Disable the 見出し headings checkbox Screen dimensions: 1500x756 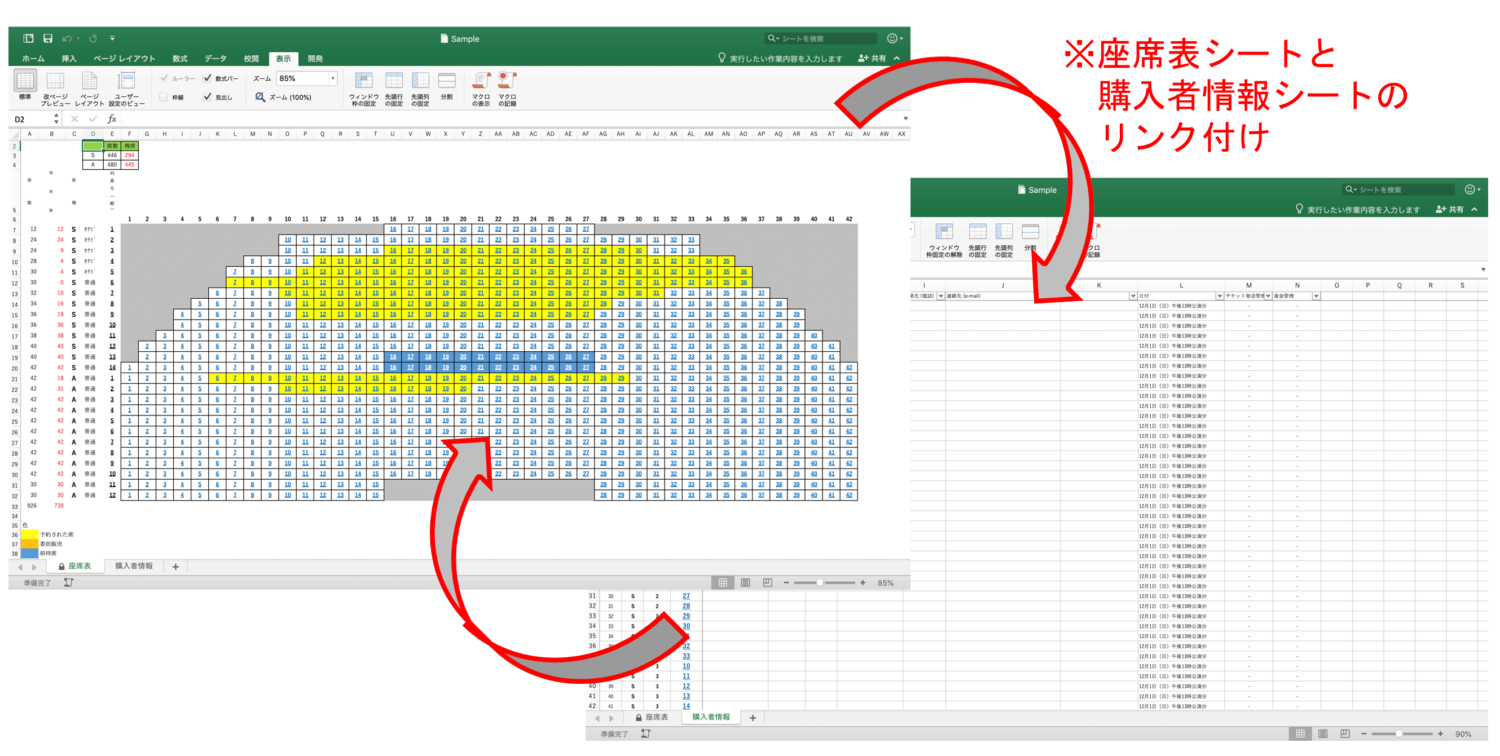point(207,95)
